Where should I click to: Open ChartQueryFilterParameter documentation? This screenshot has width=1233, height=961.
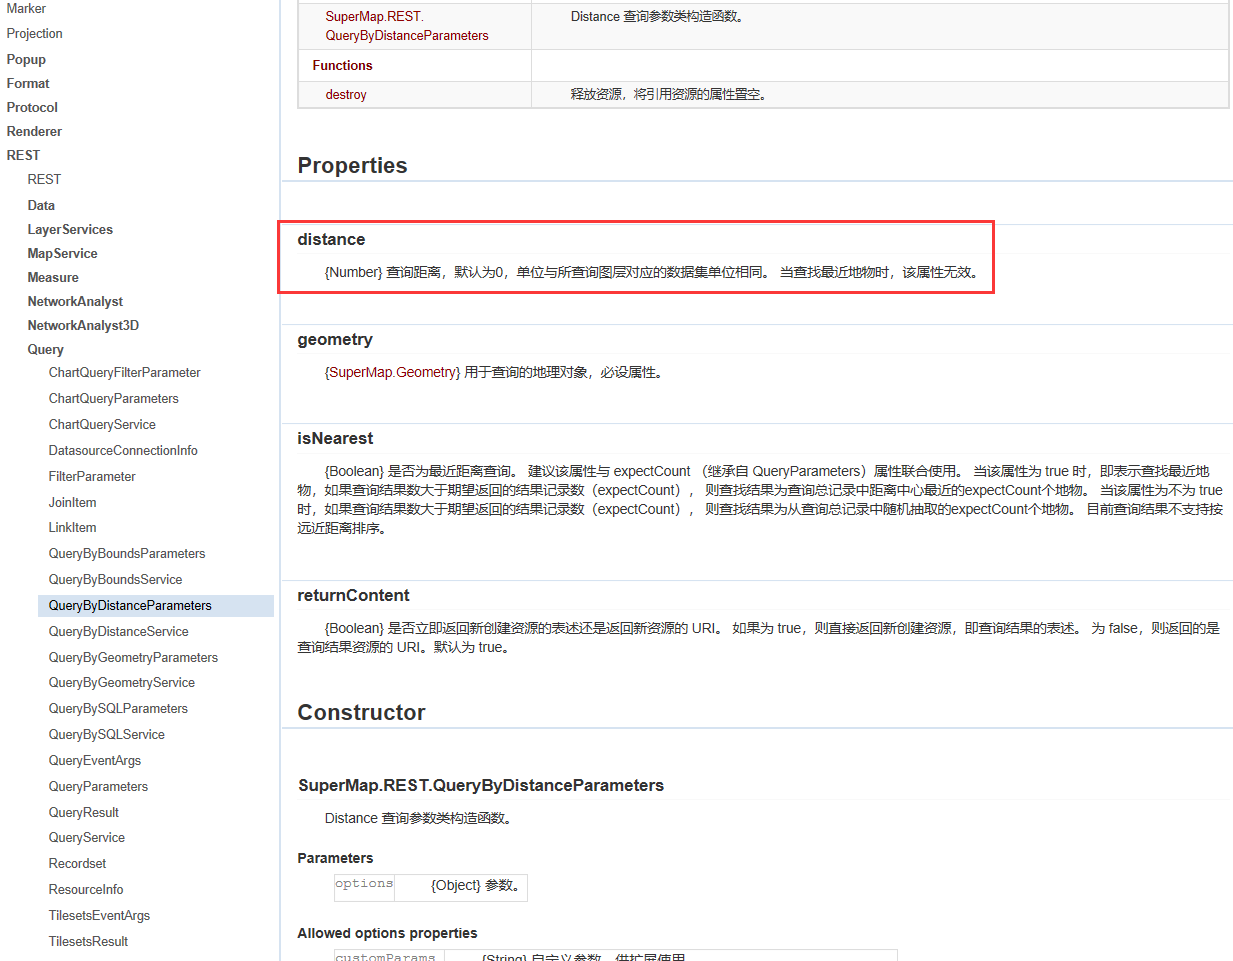[x=124, y=372]
